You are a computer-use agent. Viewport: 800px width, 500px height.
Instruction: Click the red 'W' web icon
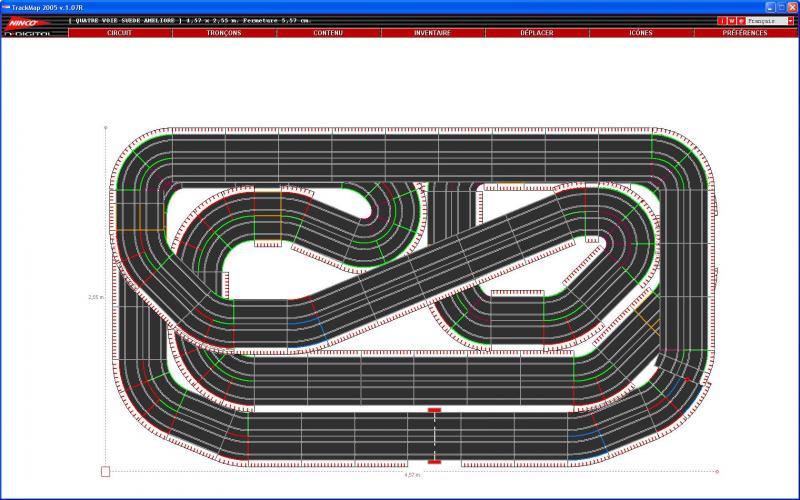point(732,20)
